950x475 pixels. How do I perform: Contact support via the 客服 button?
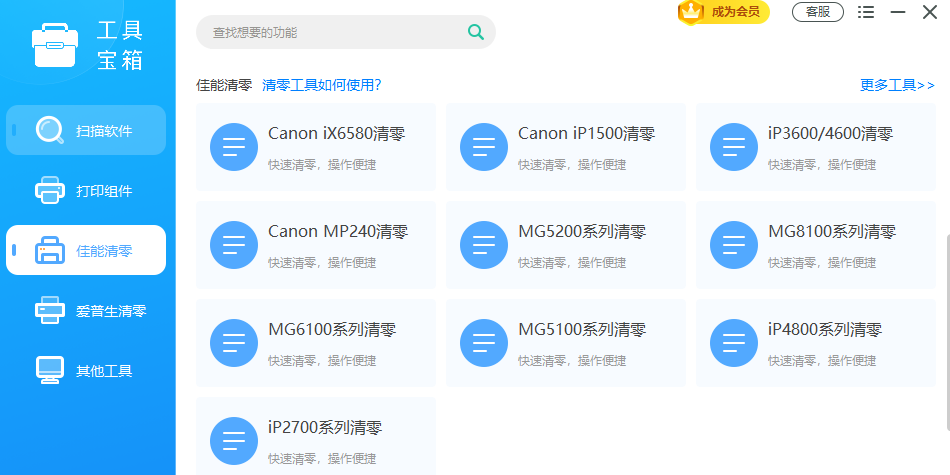click(818, 12)
